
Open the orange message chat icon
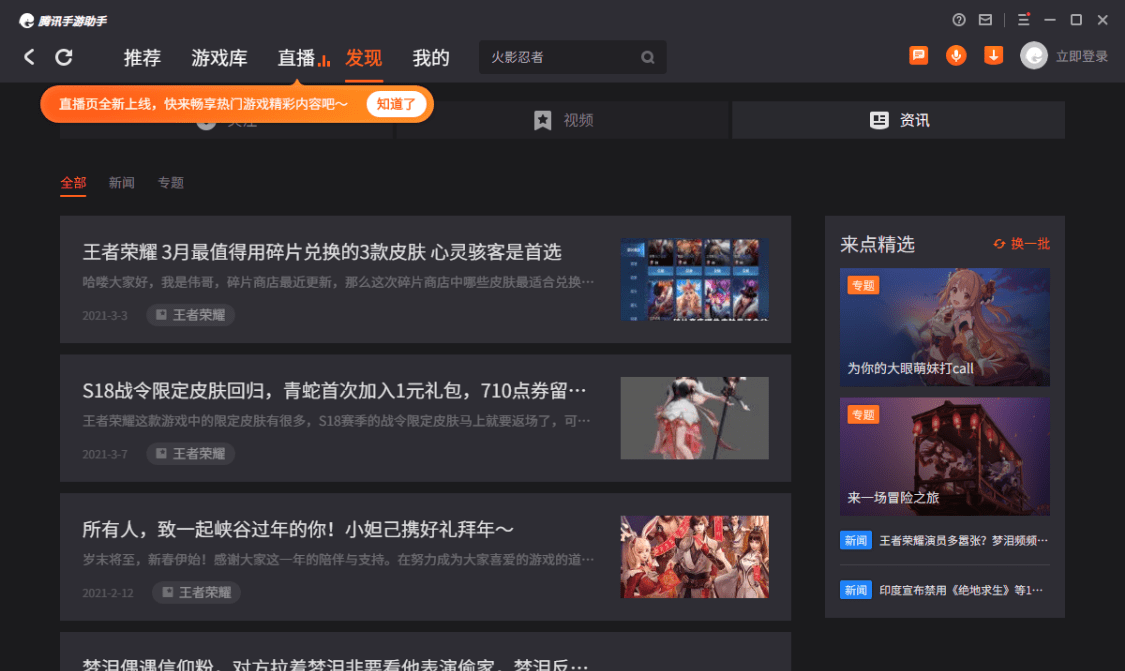pyautogui.click(x=918, y=56)
